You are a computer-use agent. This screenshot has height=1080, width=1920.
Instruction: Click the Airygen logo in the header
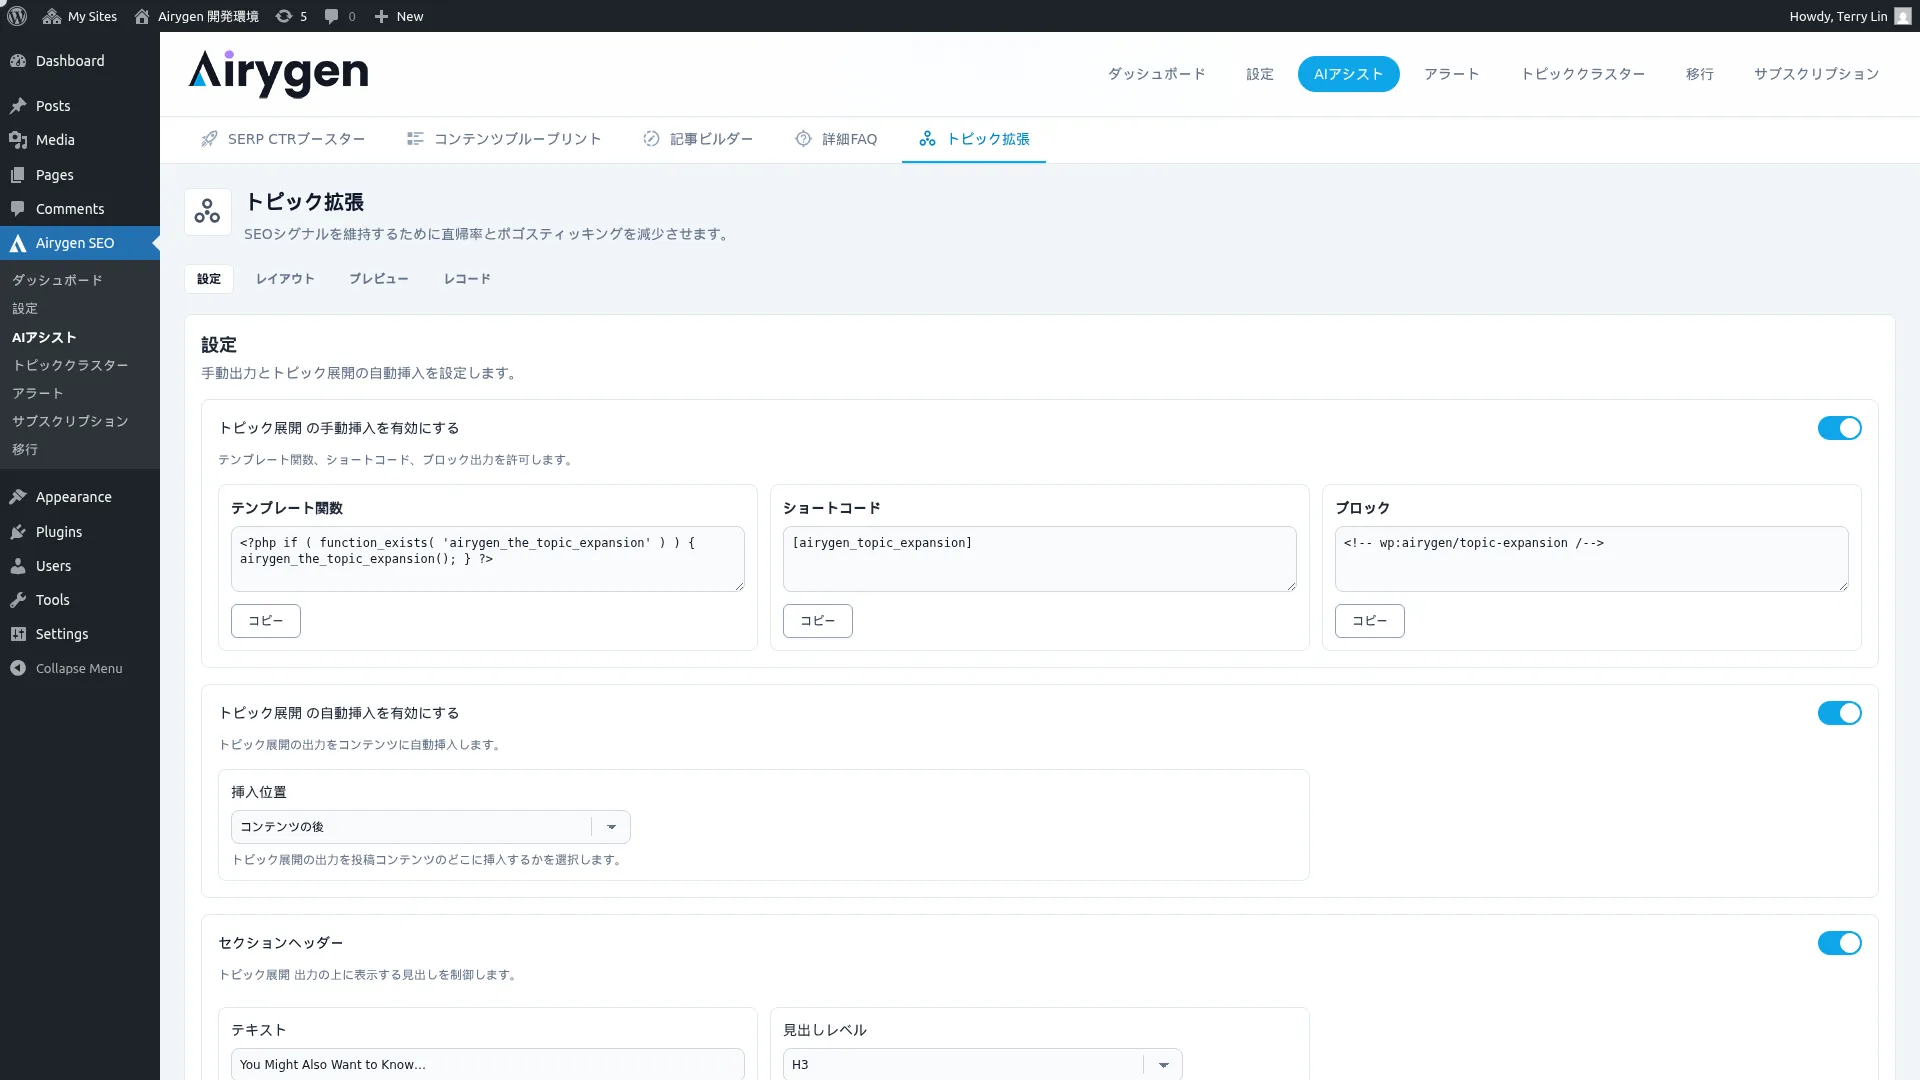(278, 73)
